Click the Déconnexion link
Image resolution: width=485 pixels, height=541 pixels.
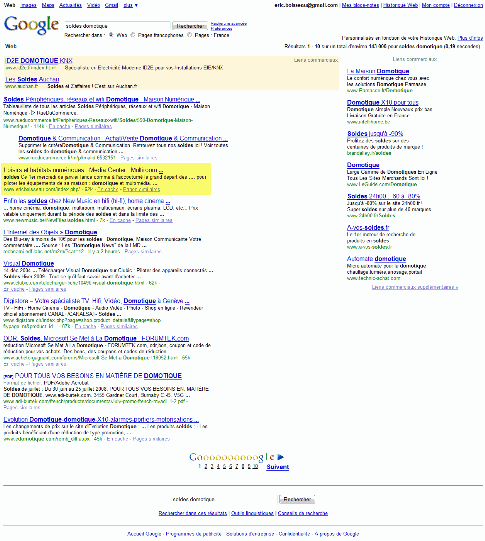468,5
